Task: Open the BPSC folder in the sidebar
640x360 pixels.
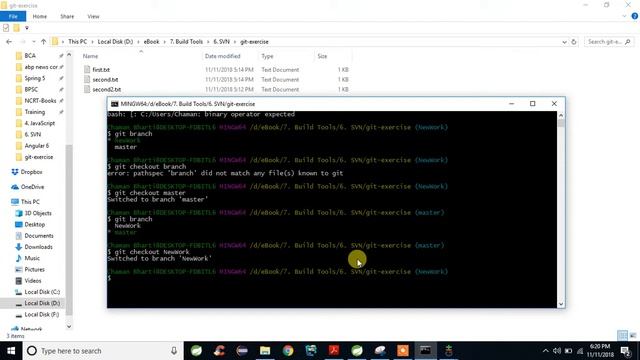Action: click(x=31, y=89)
